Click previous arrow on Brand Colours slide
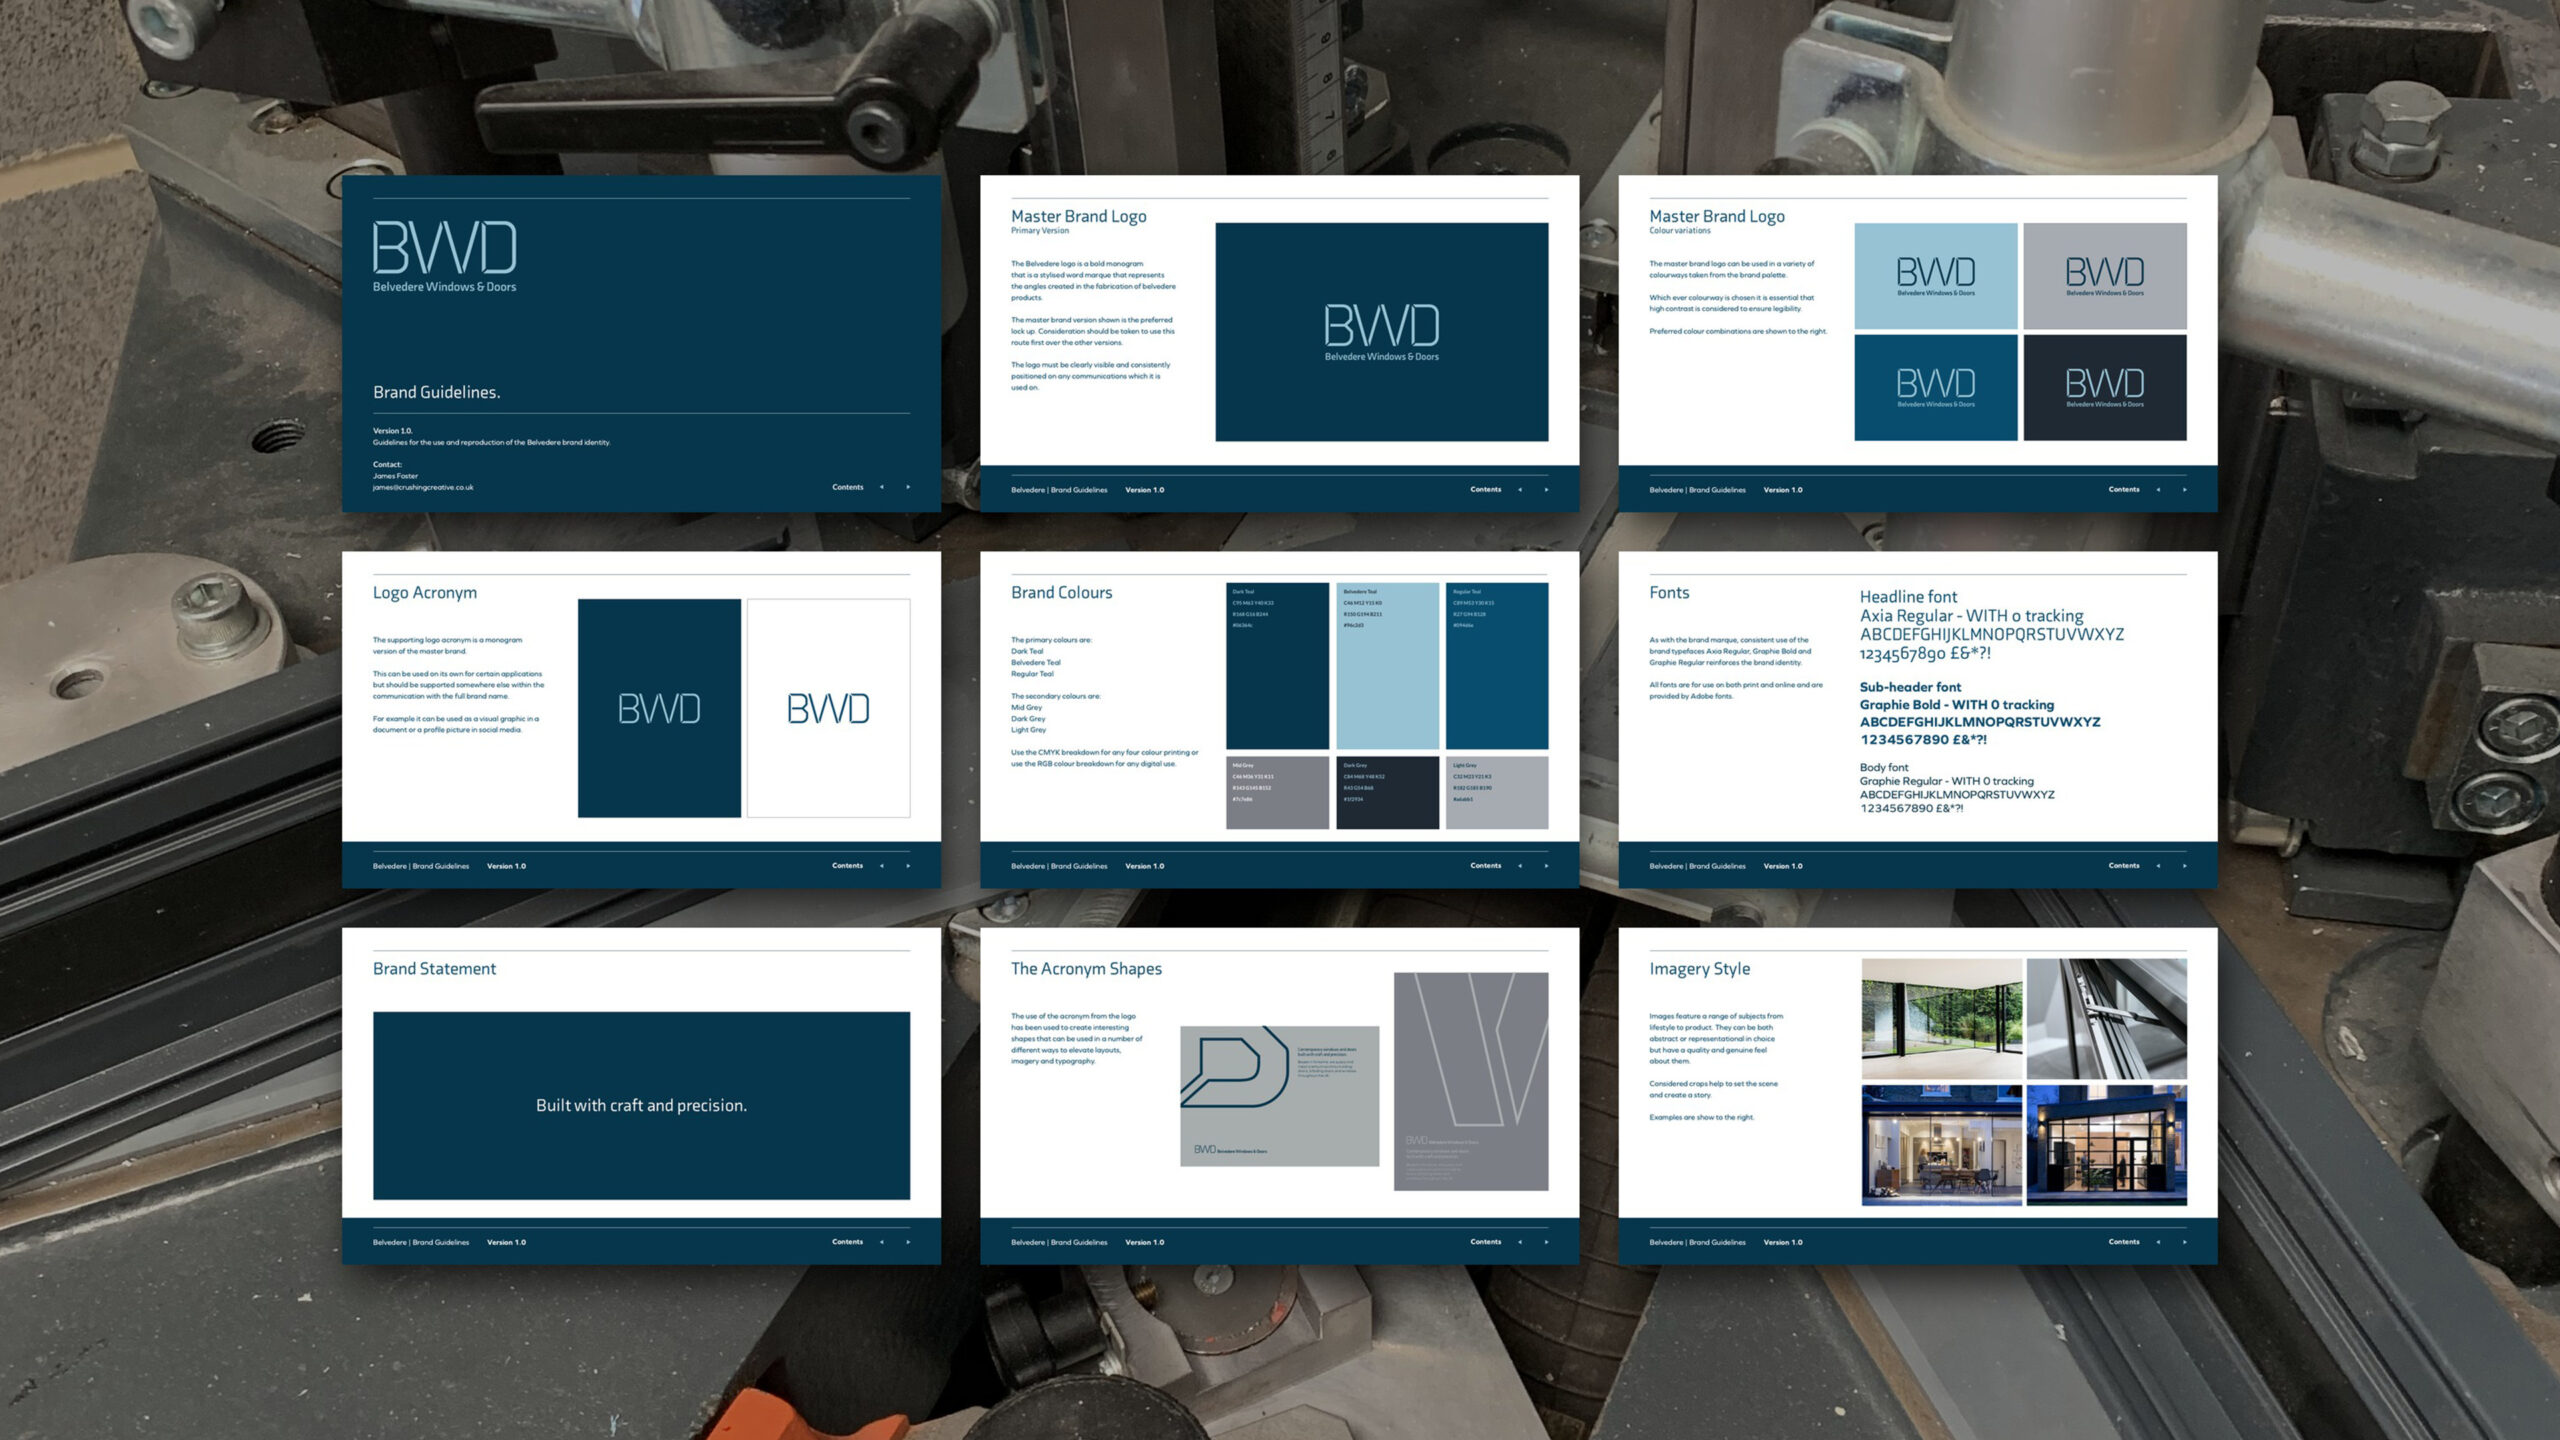Screen dimensions: 2560x1440 point(1520,866)
